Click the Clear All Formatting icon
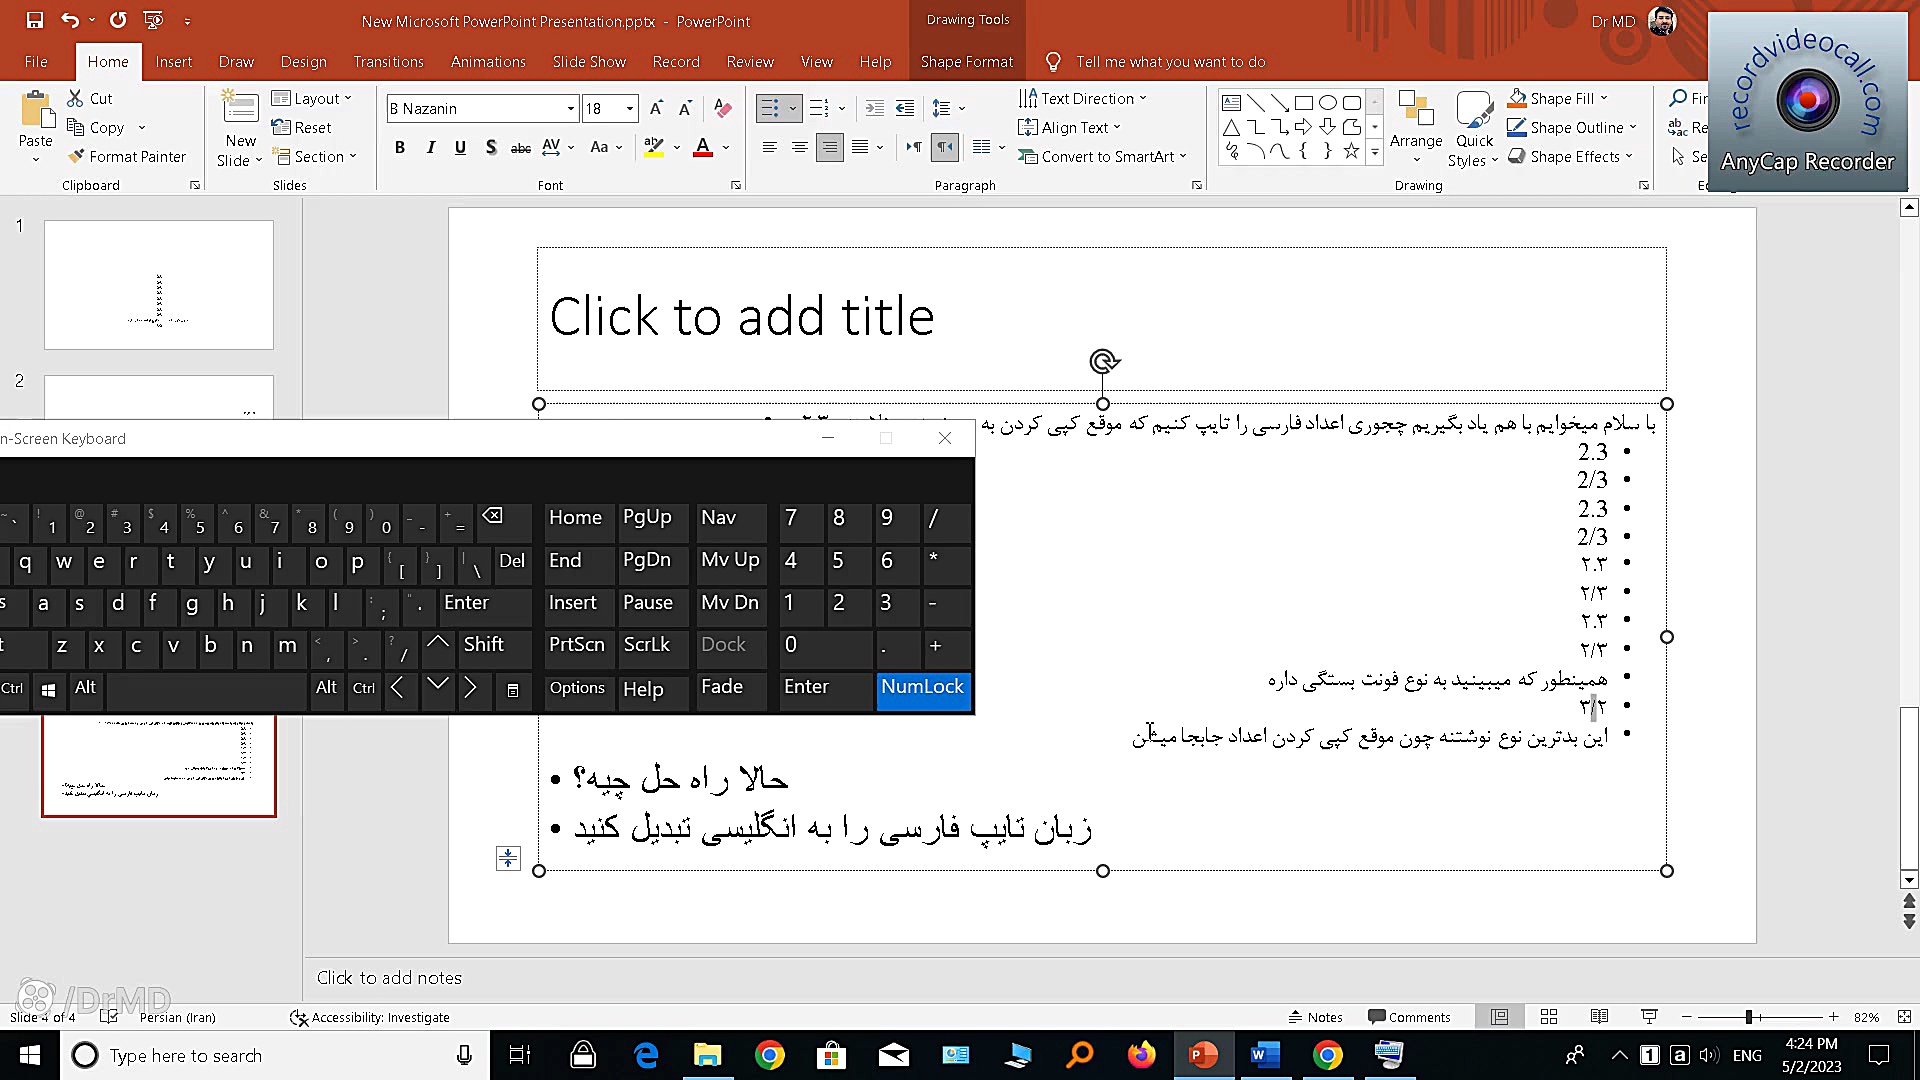1920x1080 pixels. tap(723, 108)
